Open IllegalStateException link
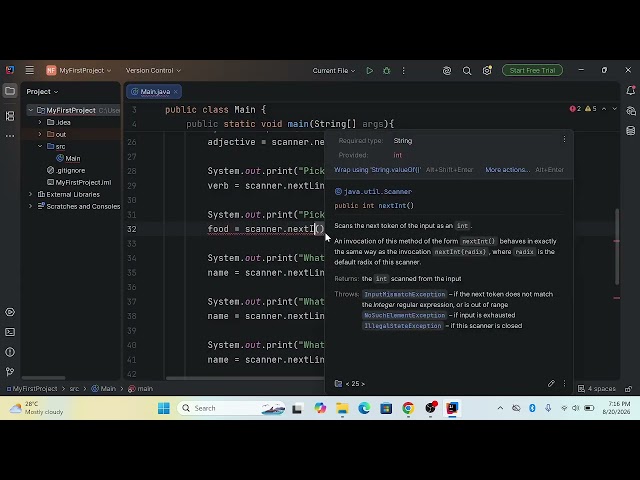Viewport: 640px width, 480px height. [x=402, y=326]
